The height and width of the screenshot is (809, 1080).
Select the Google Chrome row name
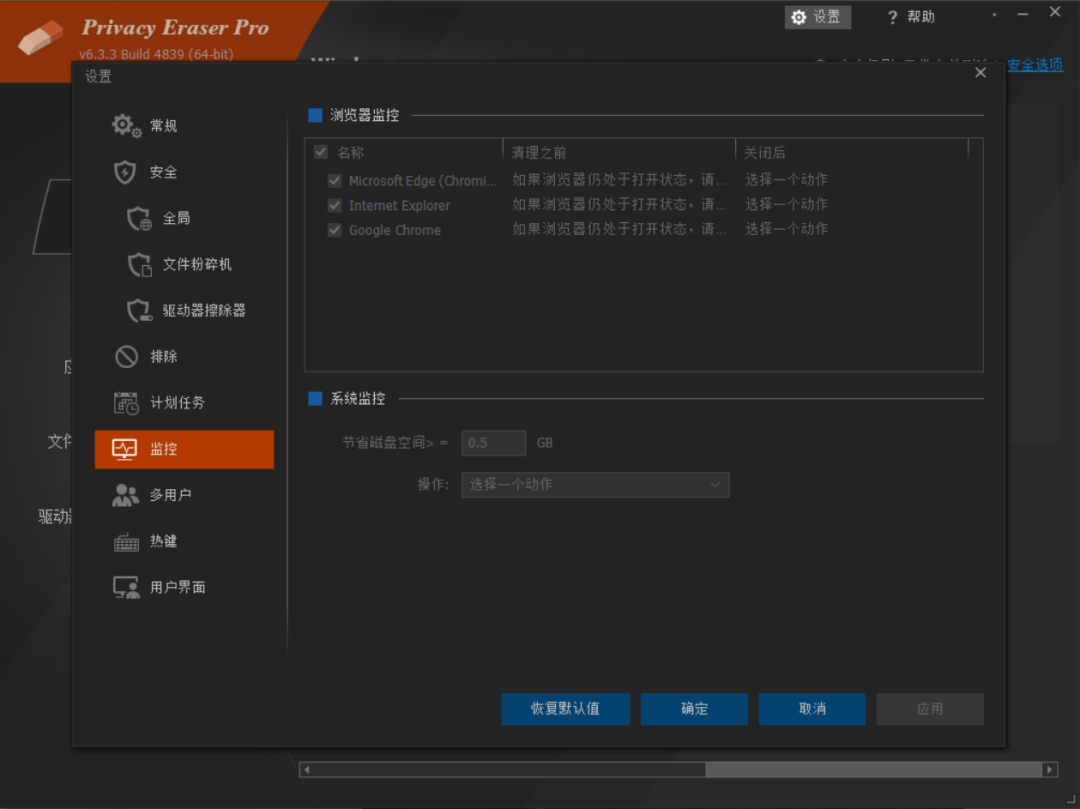pos(395,231)
